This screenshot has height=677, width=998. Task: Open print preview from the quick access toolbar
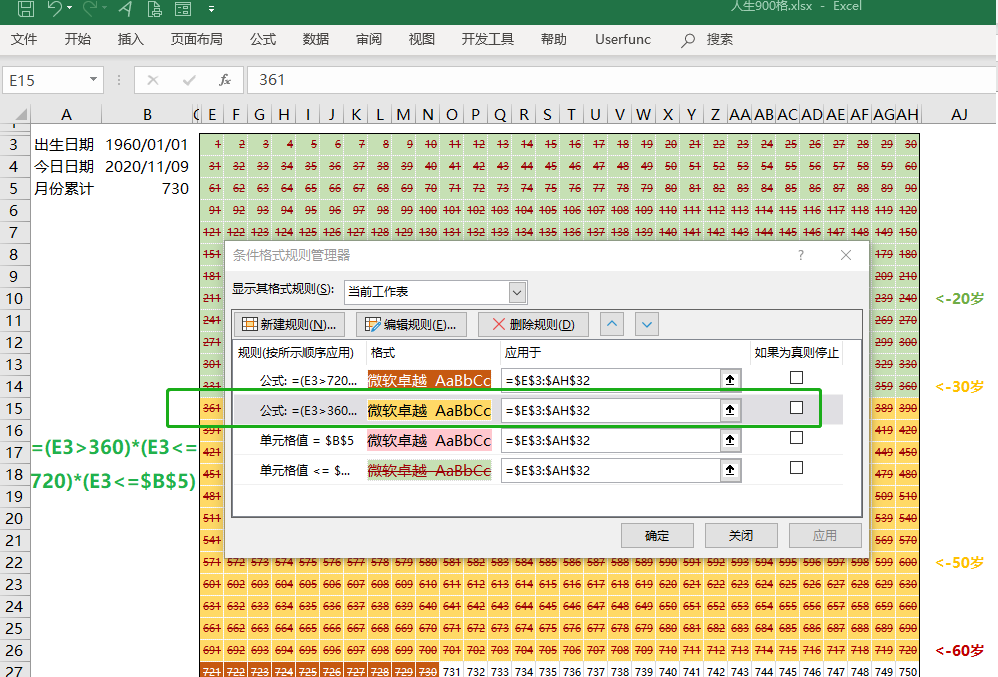pyautogui.click(x=155, y=8)
